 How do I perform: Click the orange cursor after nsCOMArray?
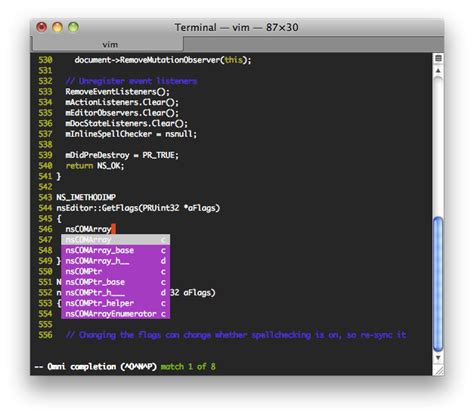tap(113, 229)
